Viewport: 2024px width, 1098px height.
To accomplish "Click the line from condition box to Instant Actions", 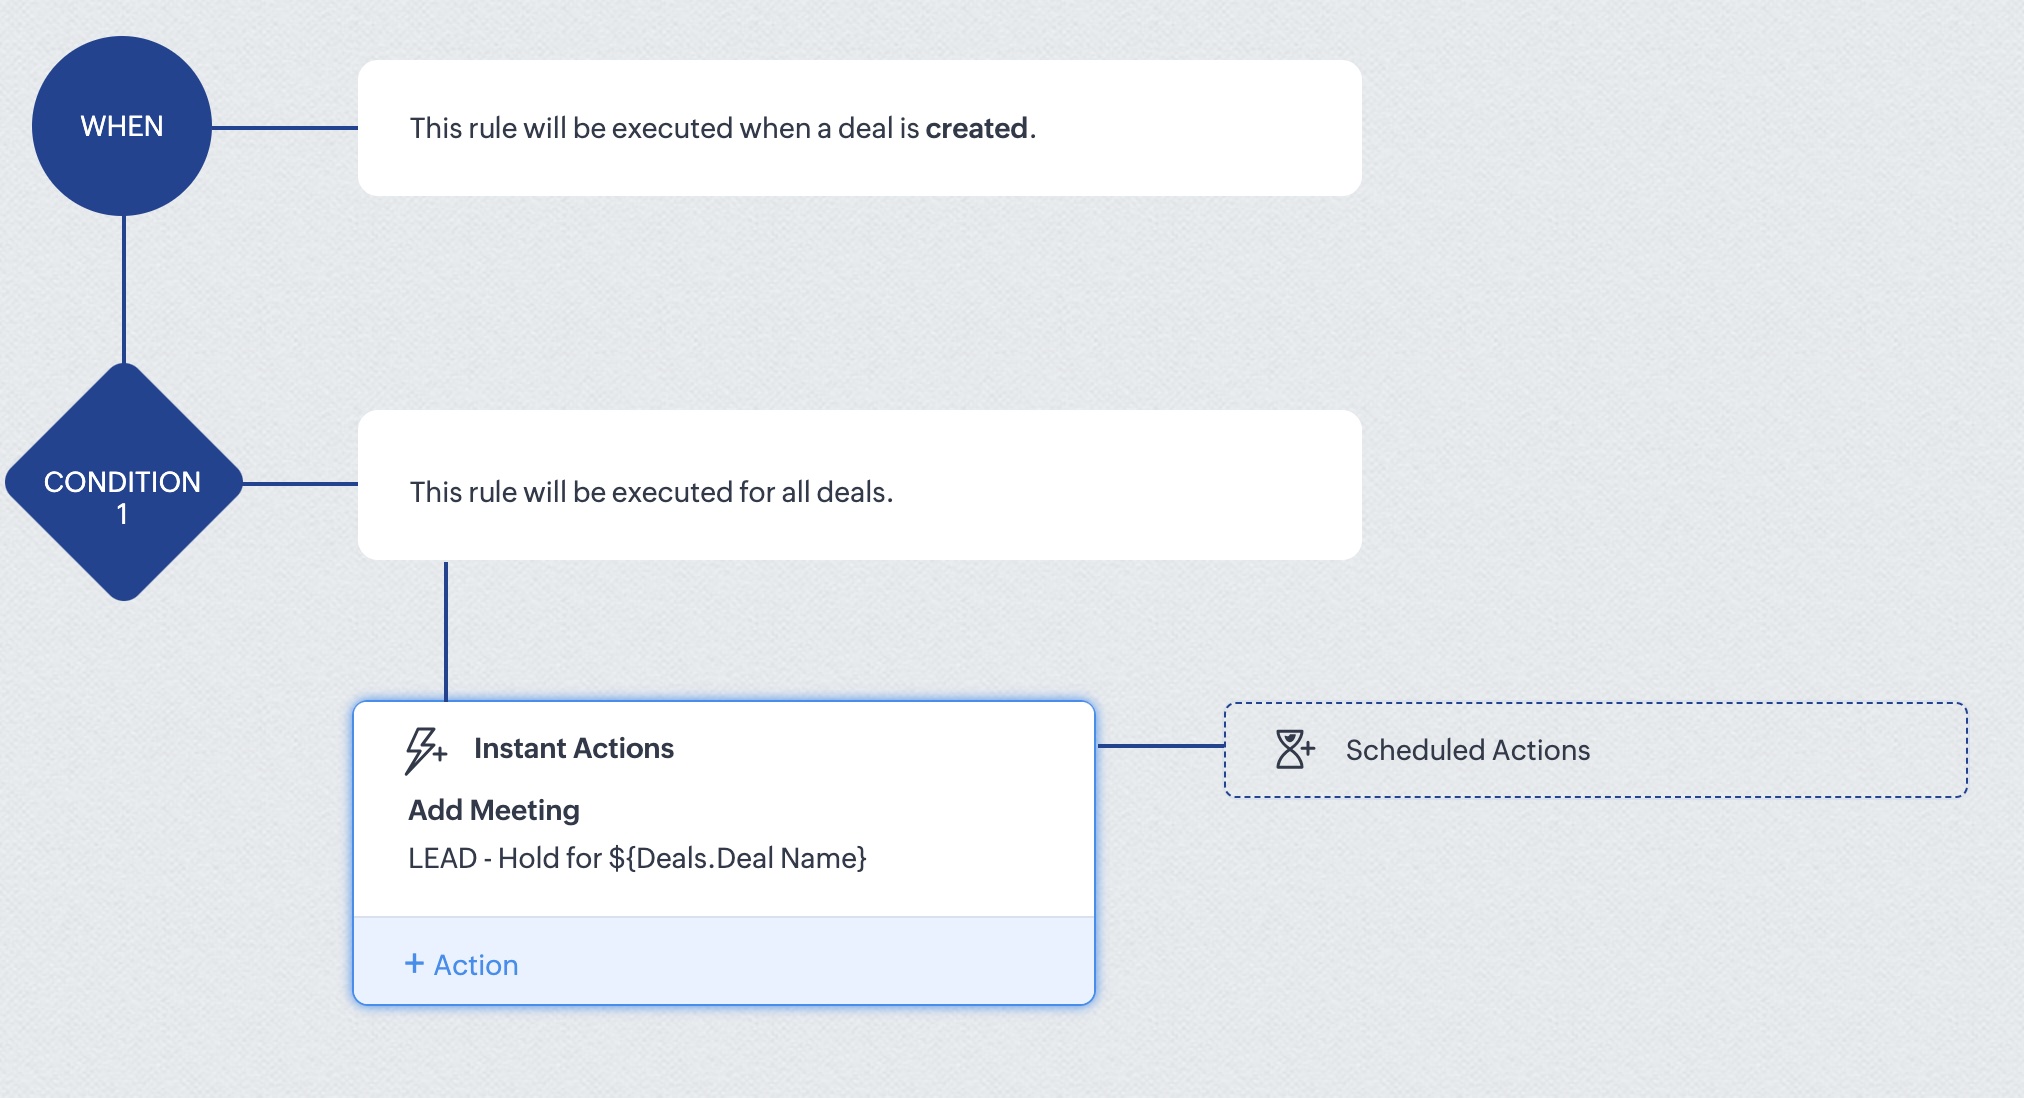I will (x=446, y=630).
